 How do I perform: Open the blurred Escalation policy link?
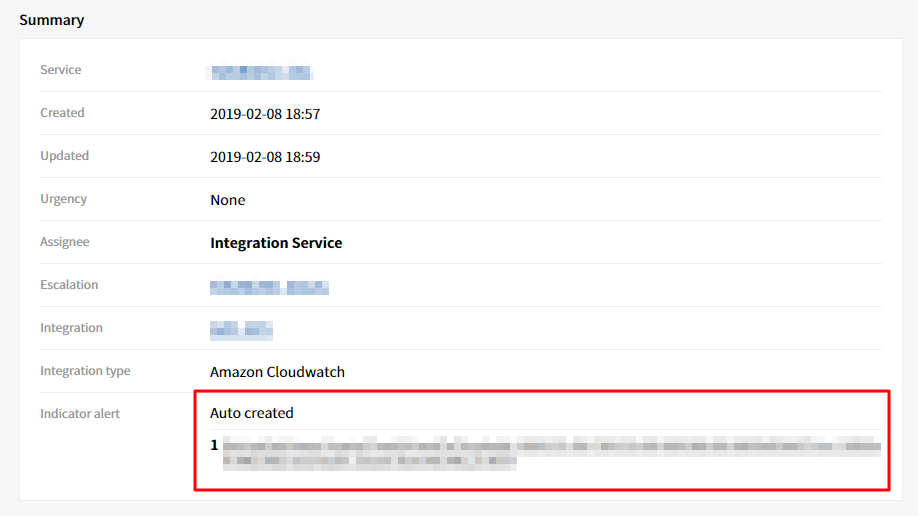pos(269,287)
